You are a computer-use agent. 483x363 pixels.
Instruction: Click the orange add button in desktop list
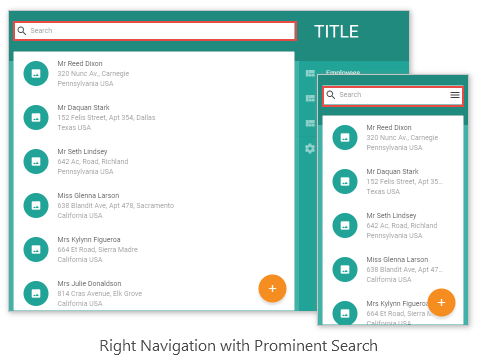pyautogui.click(x=272, y=288)
